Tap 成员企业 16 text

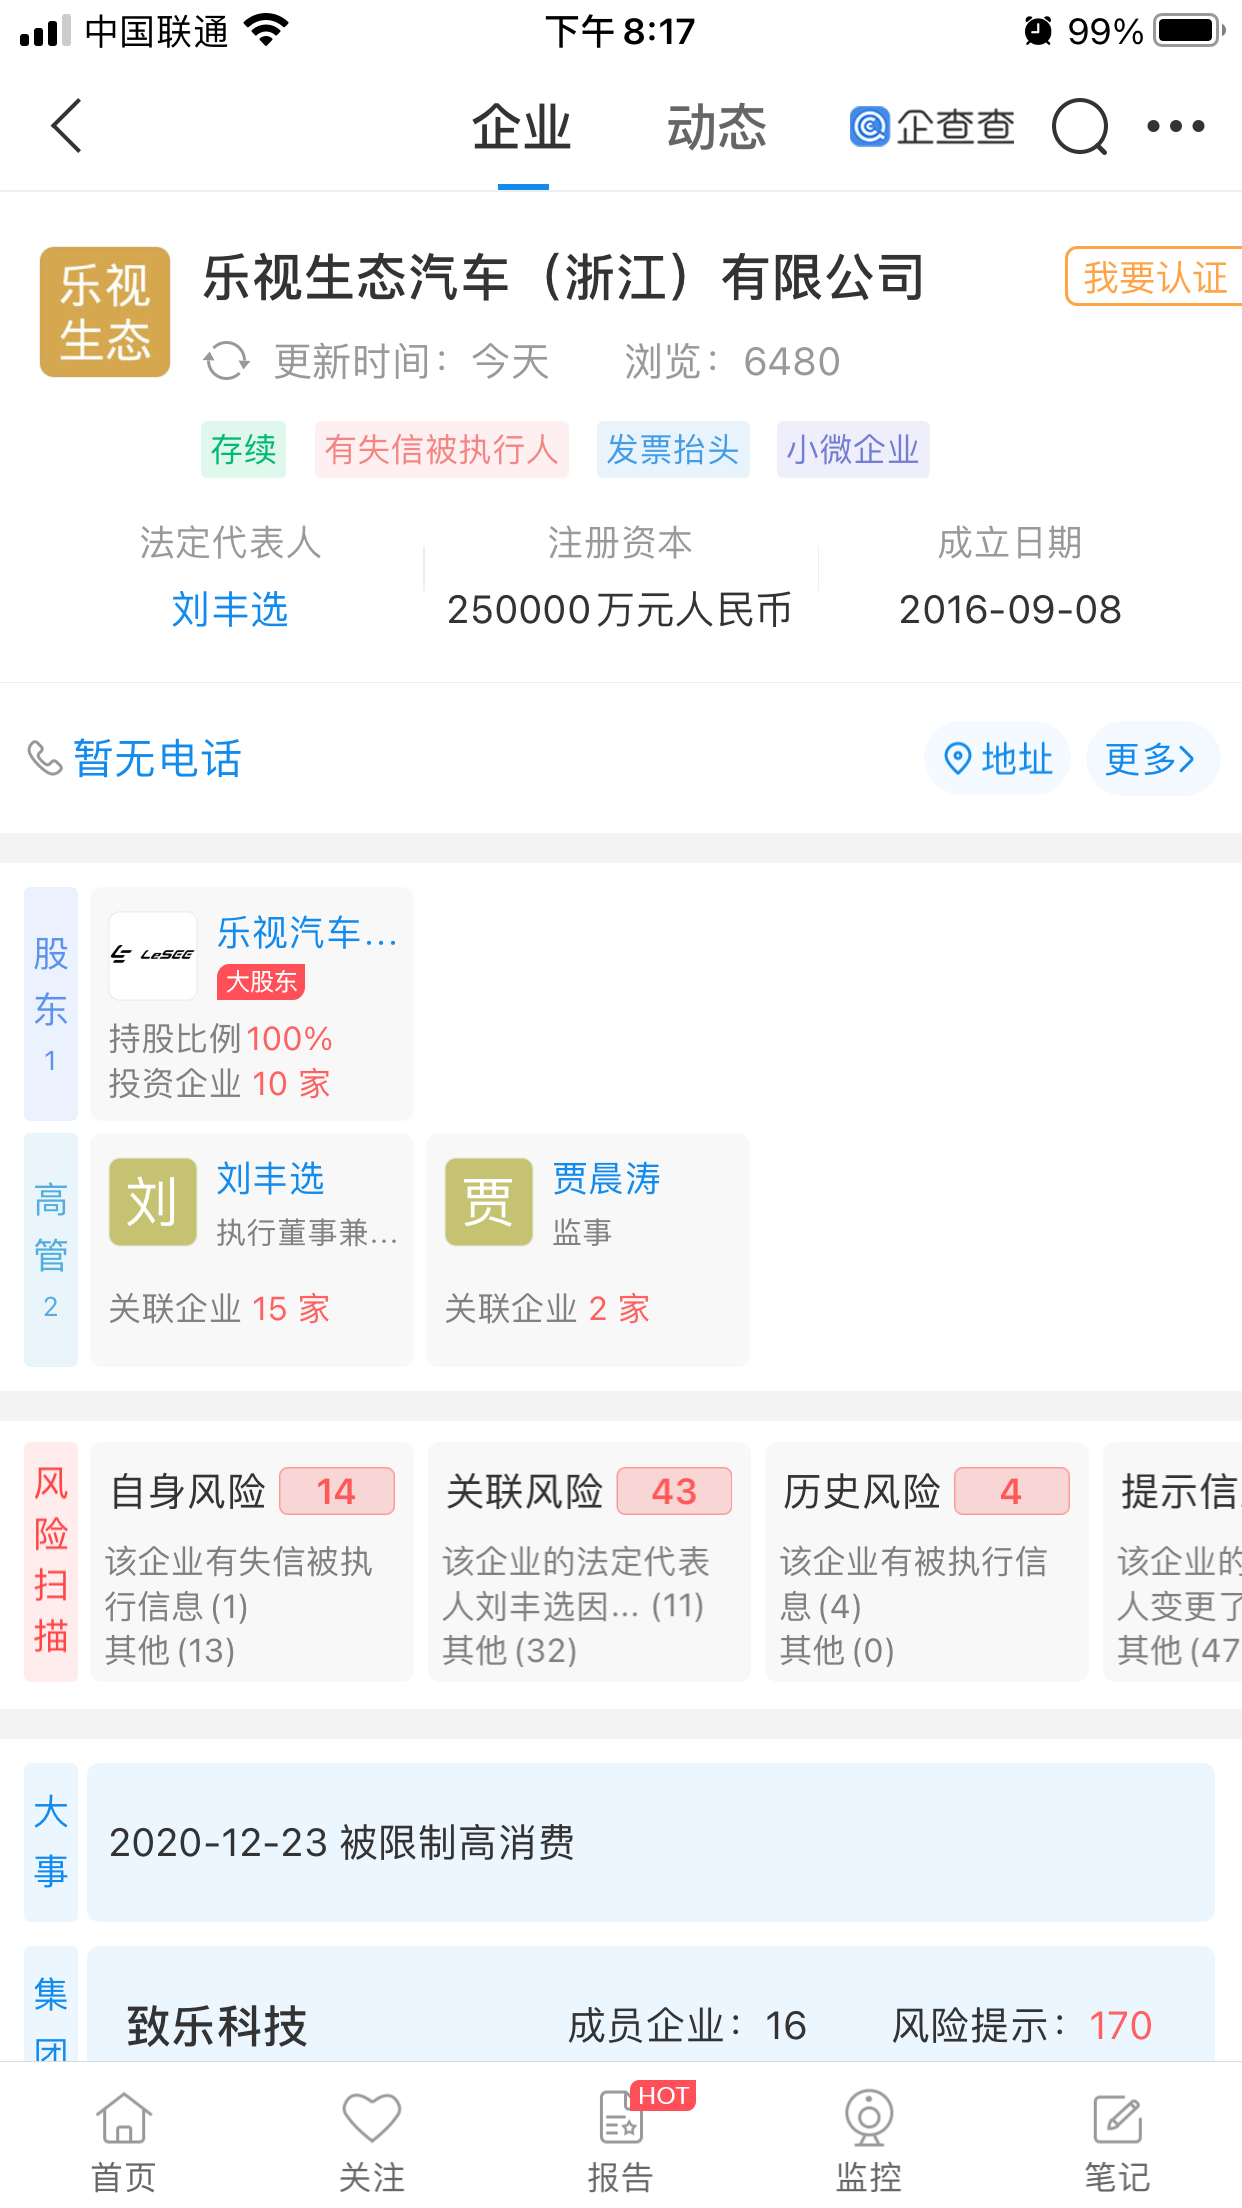pos(687,2026)
